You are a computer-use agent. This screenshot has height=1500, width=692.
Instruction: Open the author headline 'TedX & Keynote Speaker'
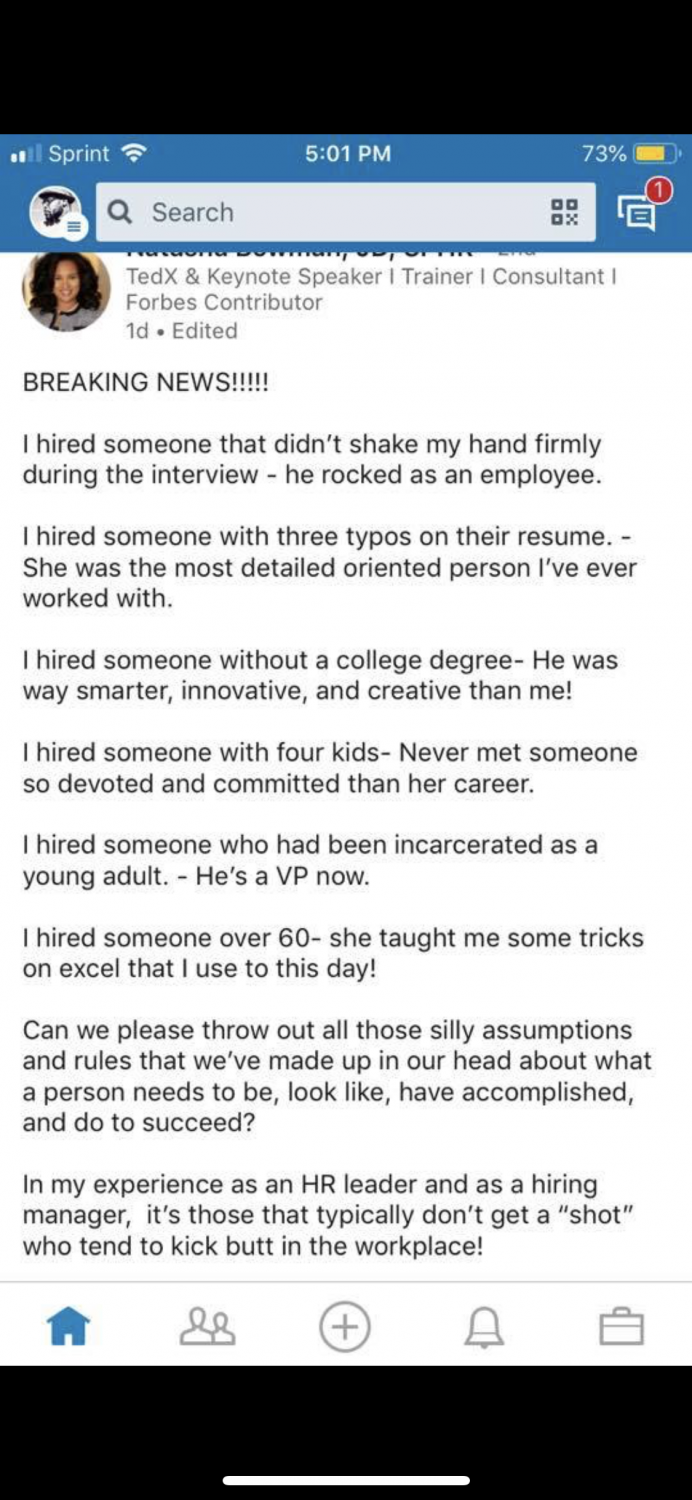pyautogui.click(x=371, y=289)
